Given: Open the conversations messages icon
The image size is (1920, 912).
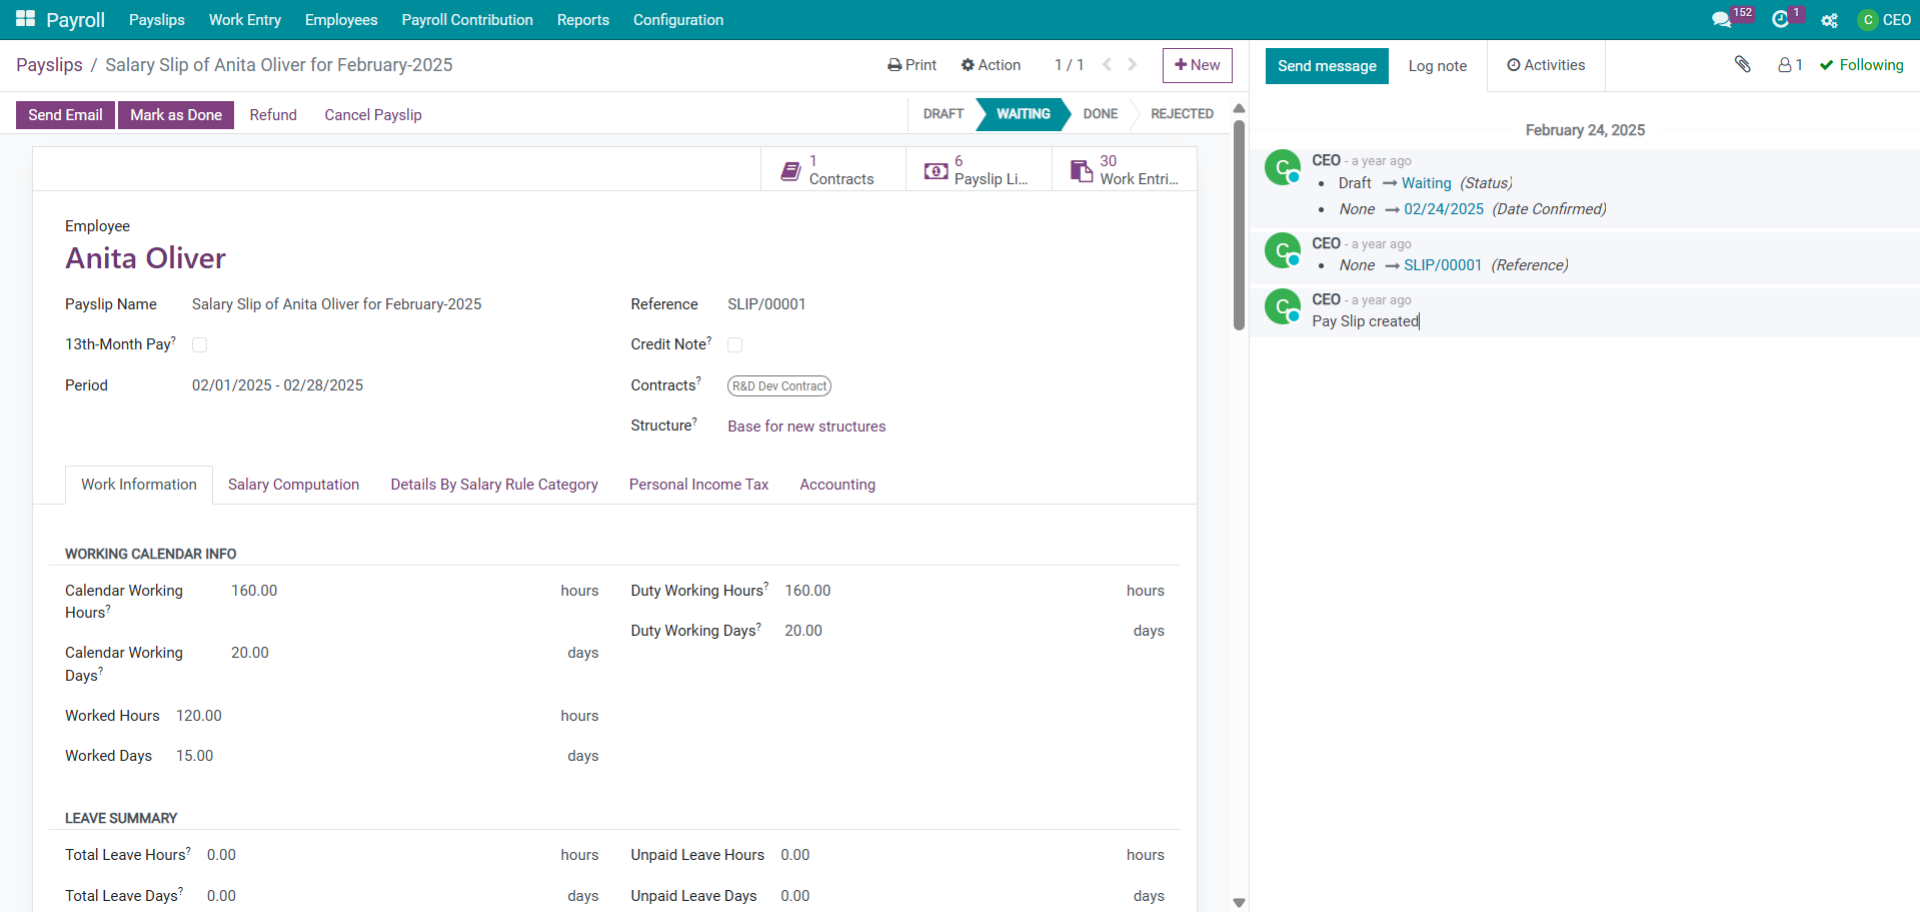Looking at the screenshot, I should (1721, 20).
